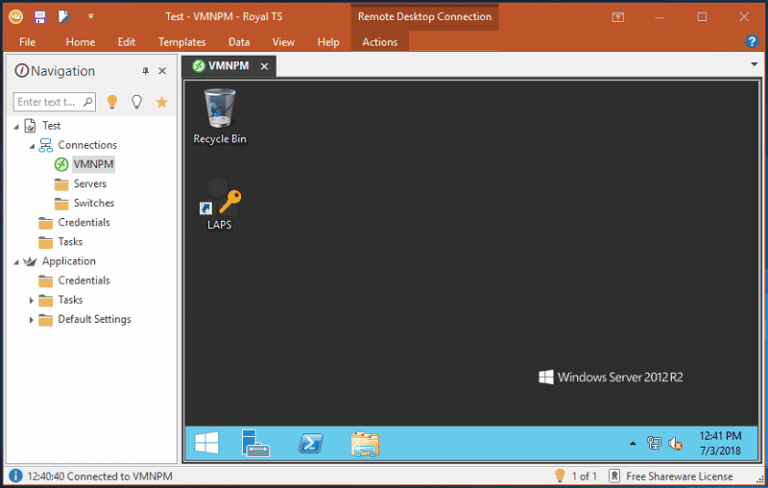This screenshot has width=768, height=488.
Task: Open File Explorer from remote taskbar
Action: tap(365, 444)
